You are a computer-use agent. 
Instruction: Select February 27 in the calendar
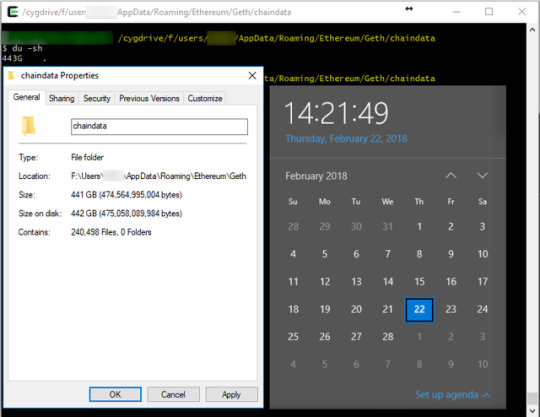click(x=356, y=337)
